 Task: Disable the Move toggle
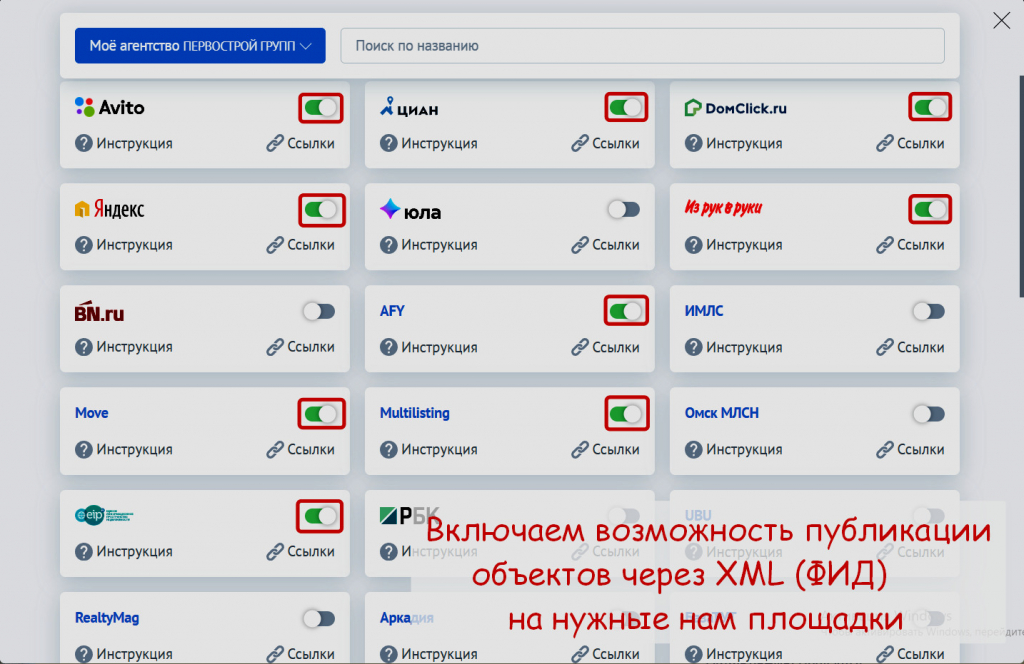point(321,414)
